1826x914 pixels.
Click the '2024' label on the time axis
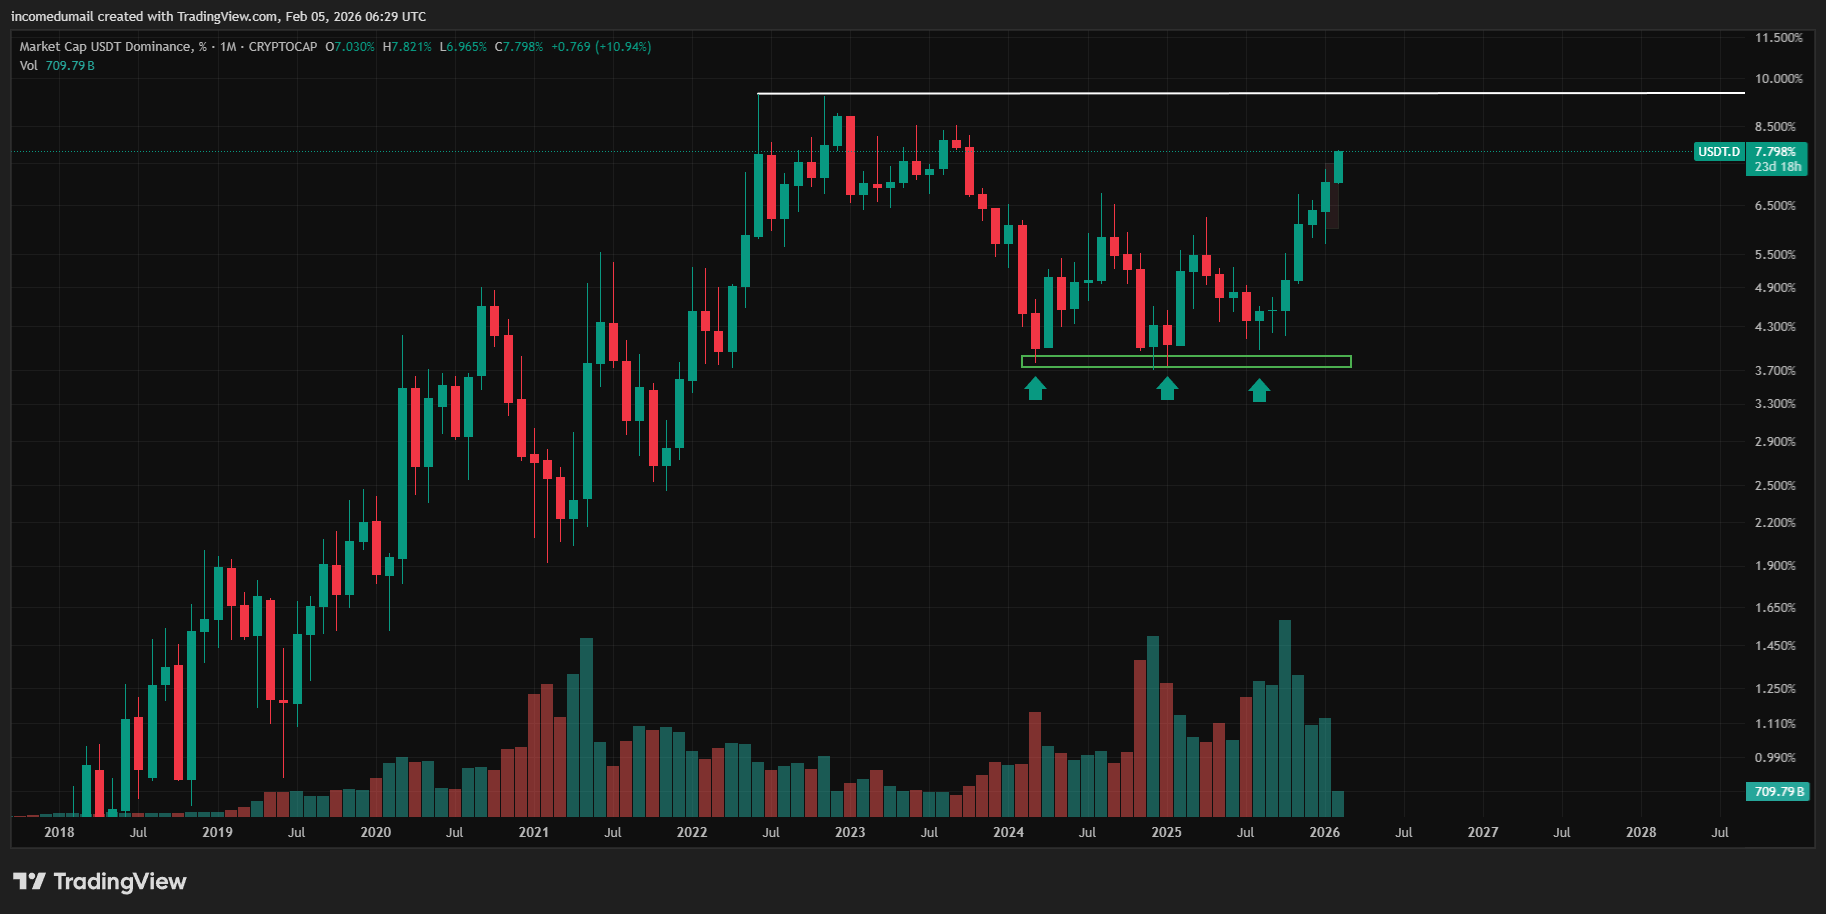[1008, 832]
